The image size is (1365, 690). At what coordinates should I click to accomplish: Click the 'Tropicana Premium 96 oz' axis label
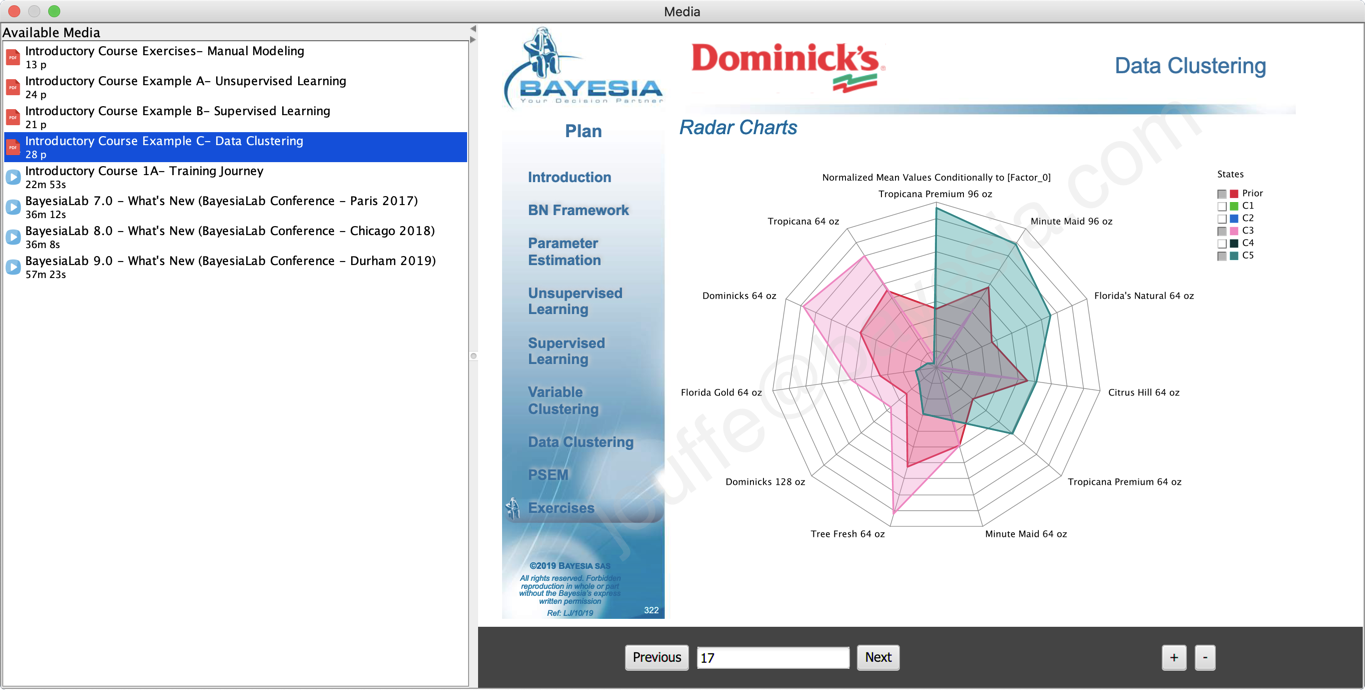pyautogui.click(x=935, y=194)
